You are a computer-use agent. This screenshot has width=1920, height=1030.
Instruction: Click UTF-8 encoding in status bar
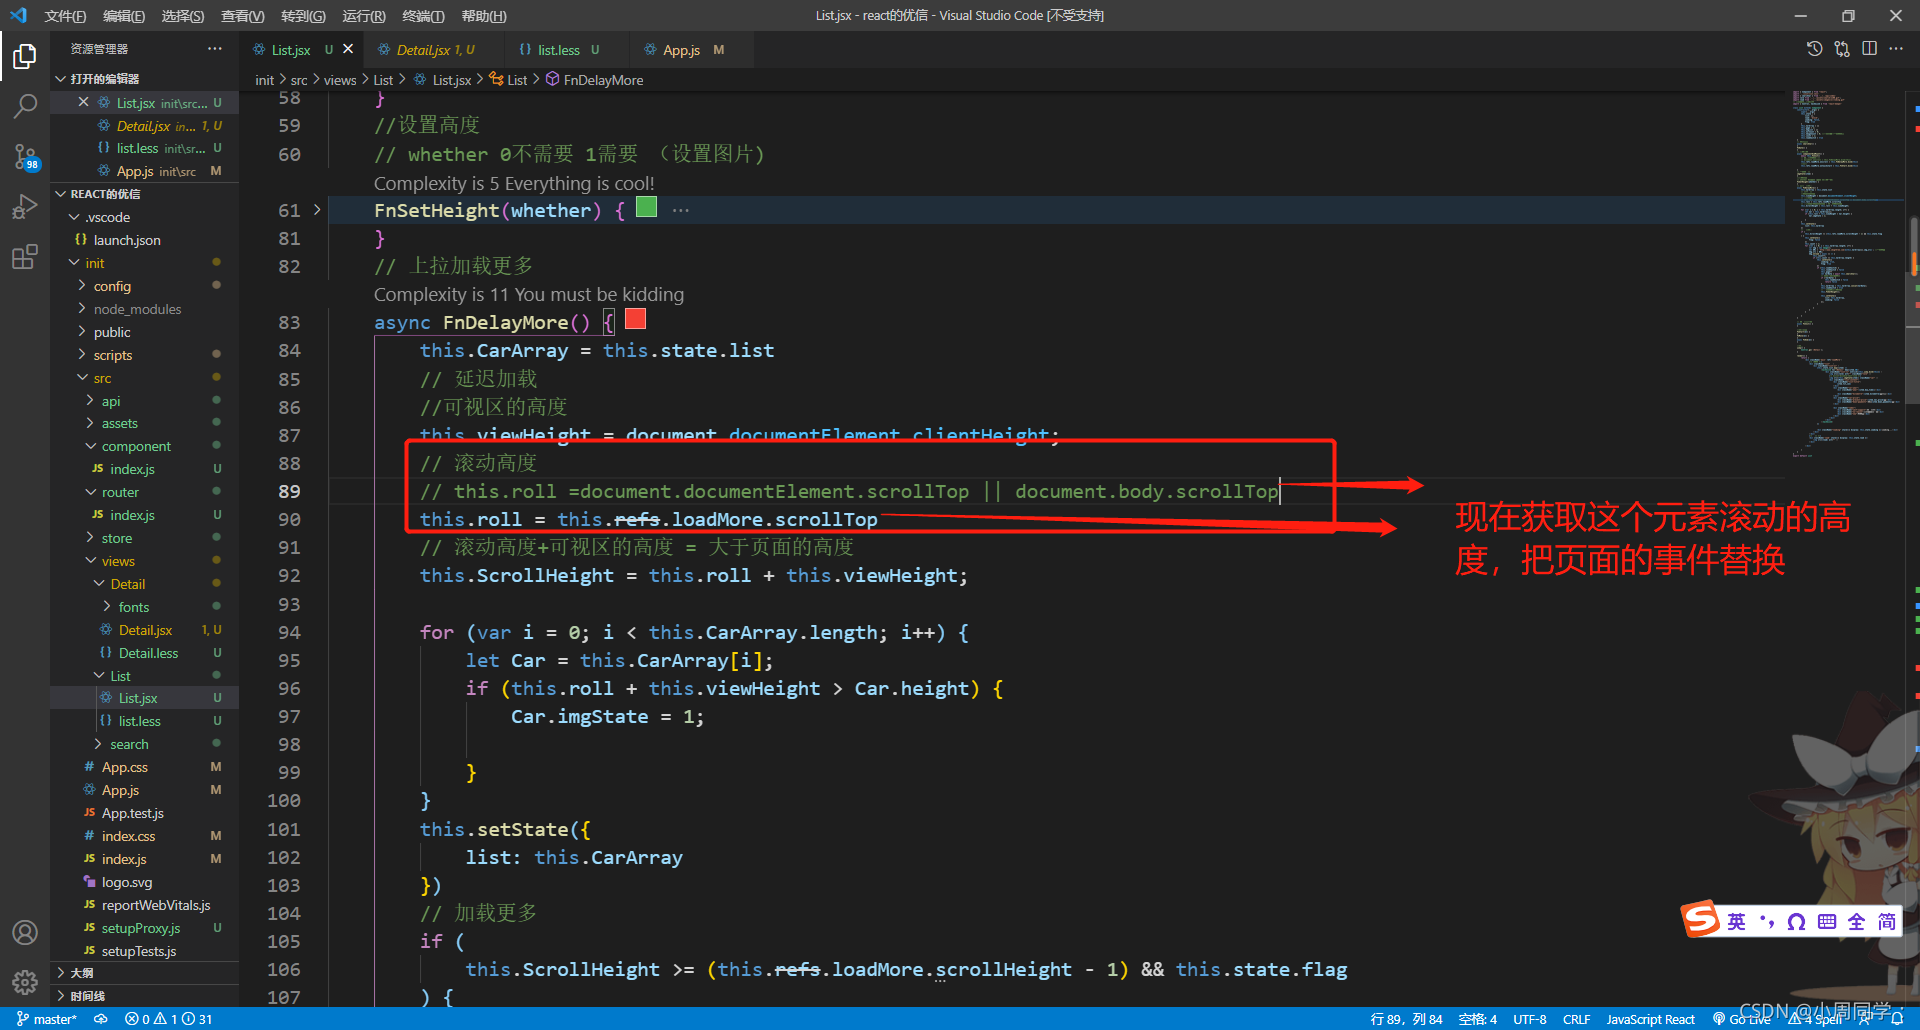coord(1529,1019)
